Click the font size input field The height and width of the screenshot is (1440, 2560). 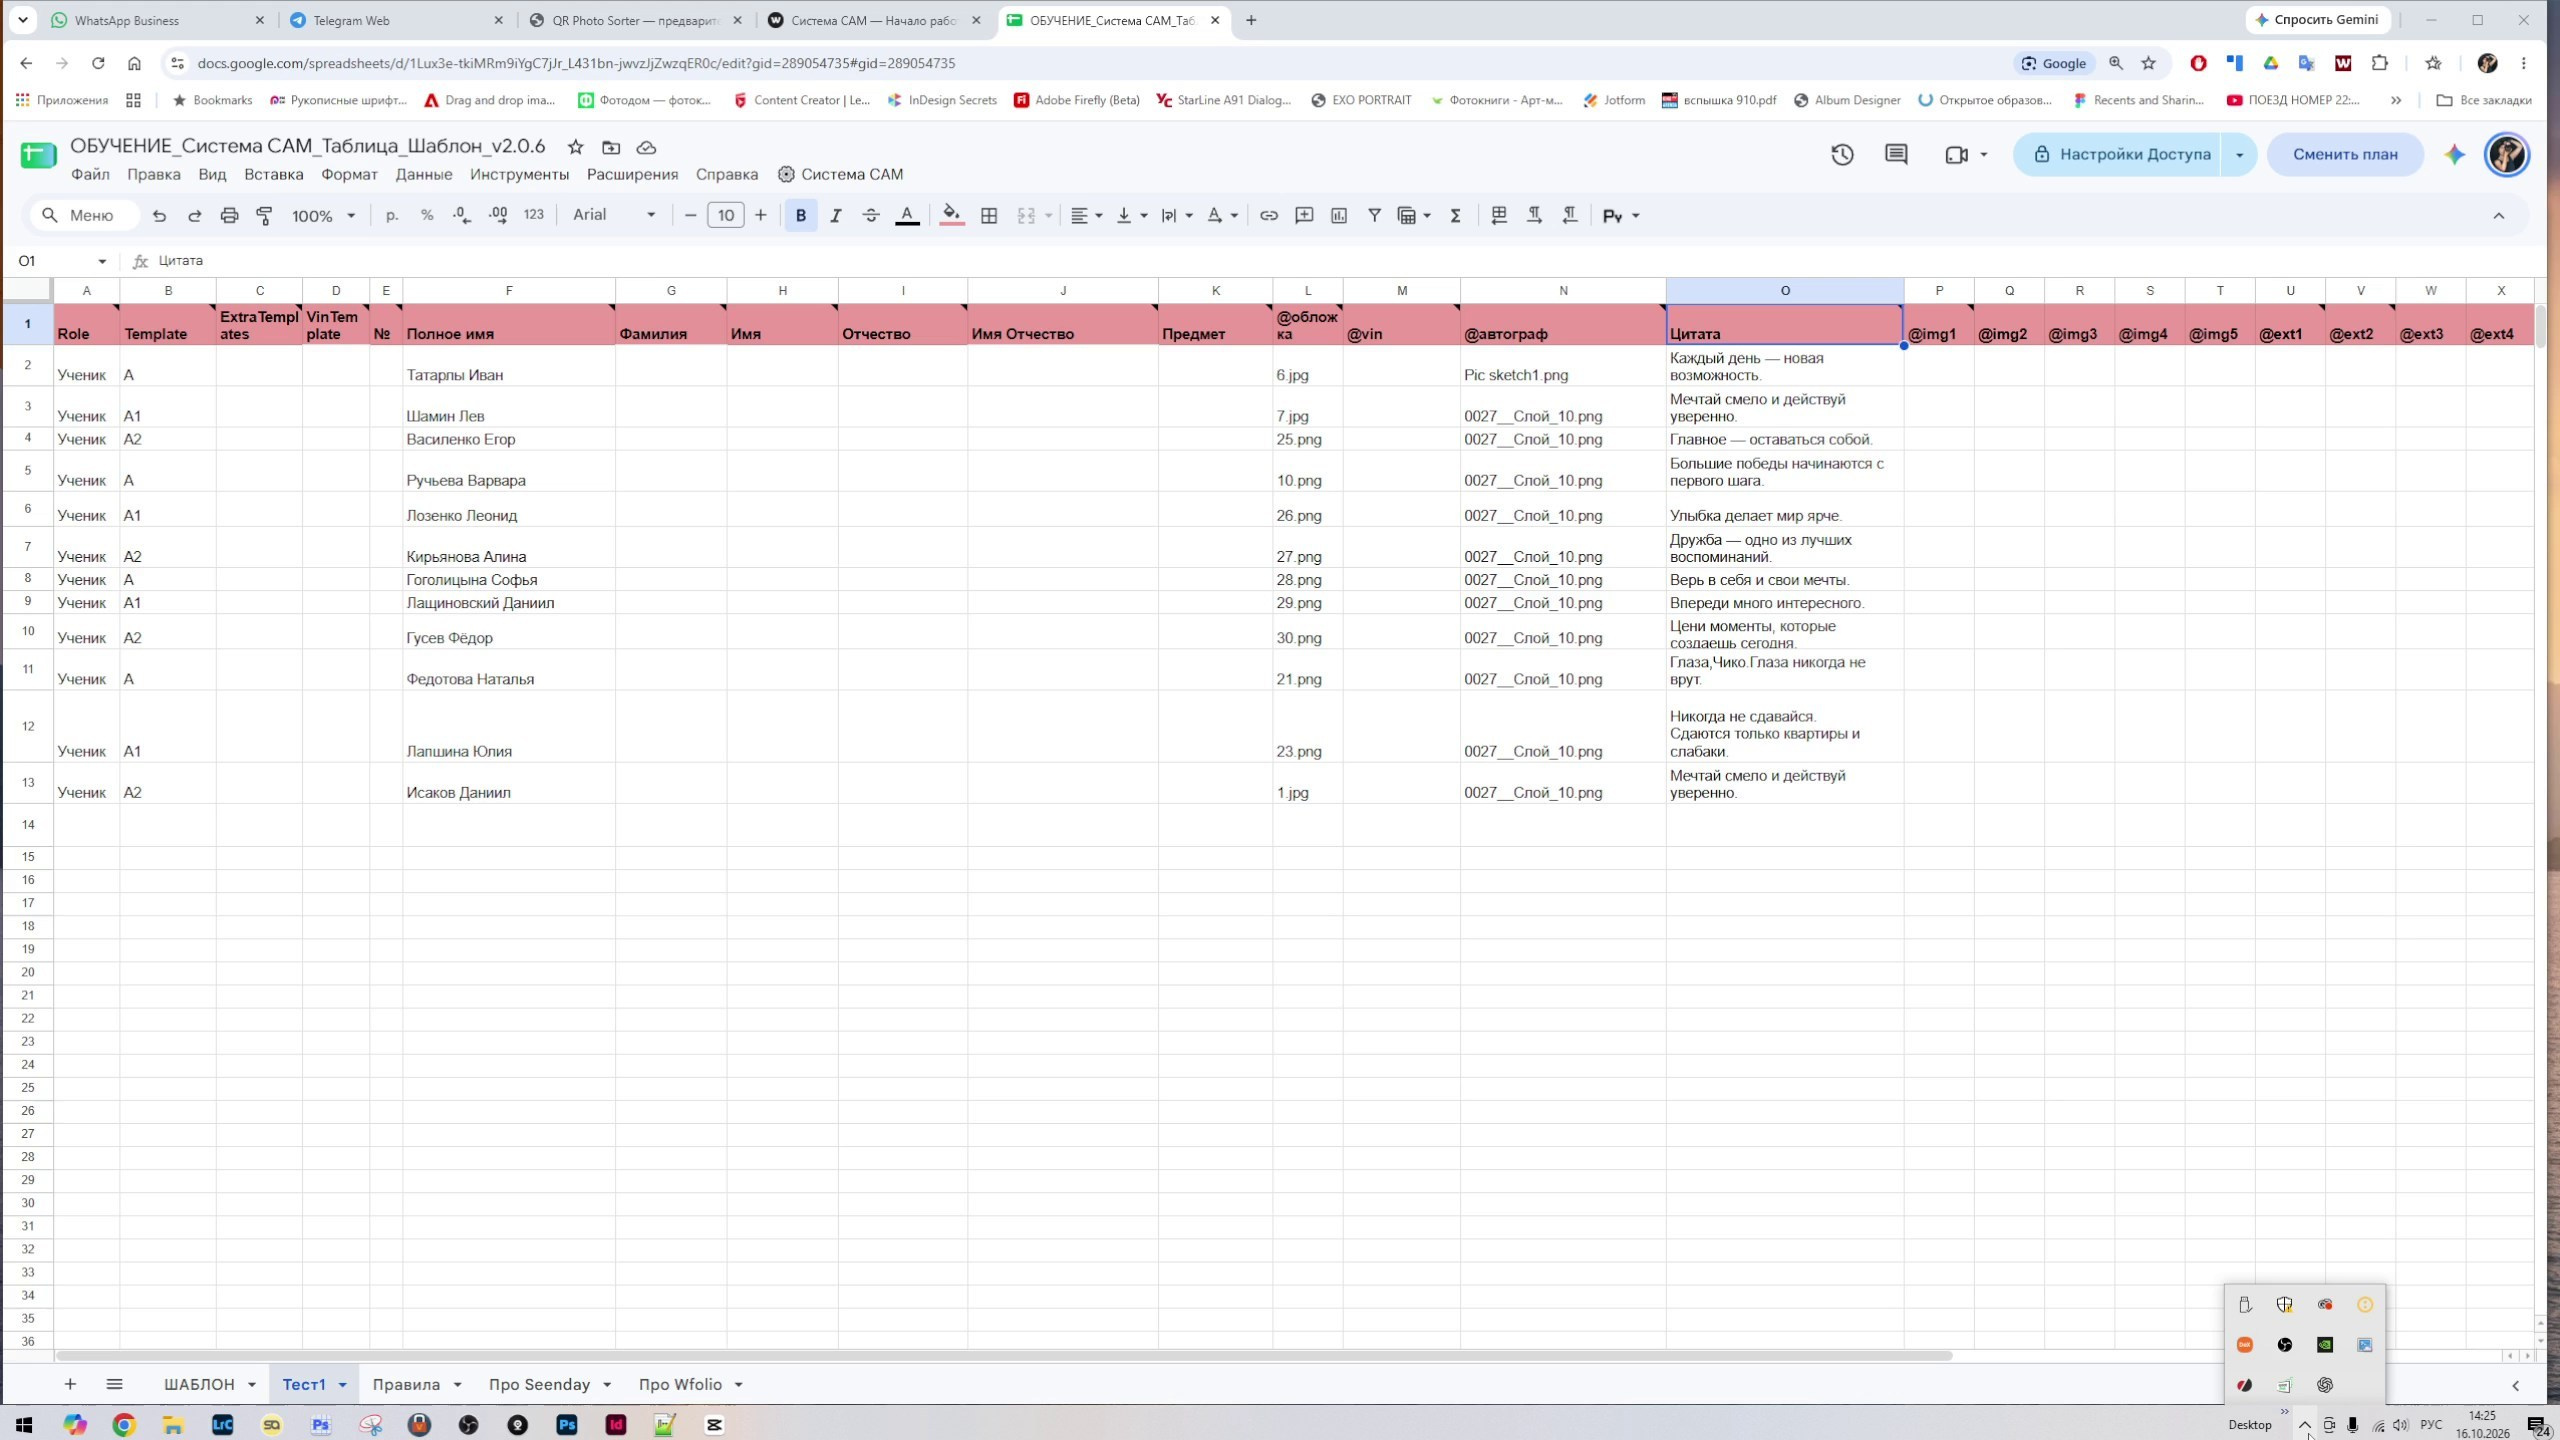point(726,215)
